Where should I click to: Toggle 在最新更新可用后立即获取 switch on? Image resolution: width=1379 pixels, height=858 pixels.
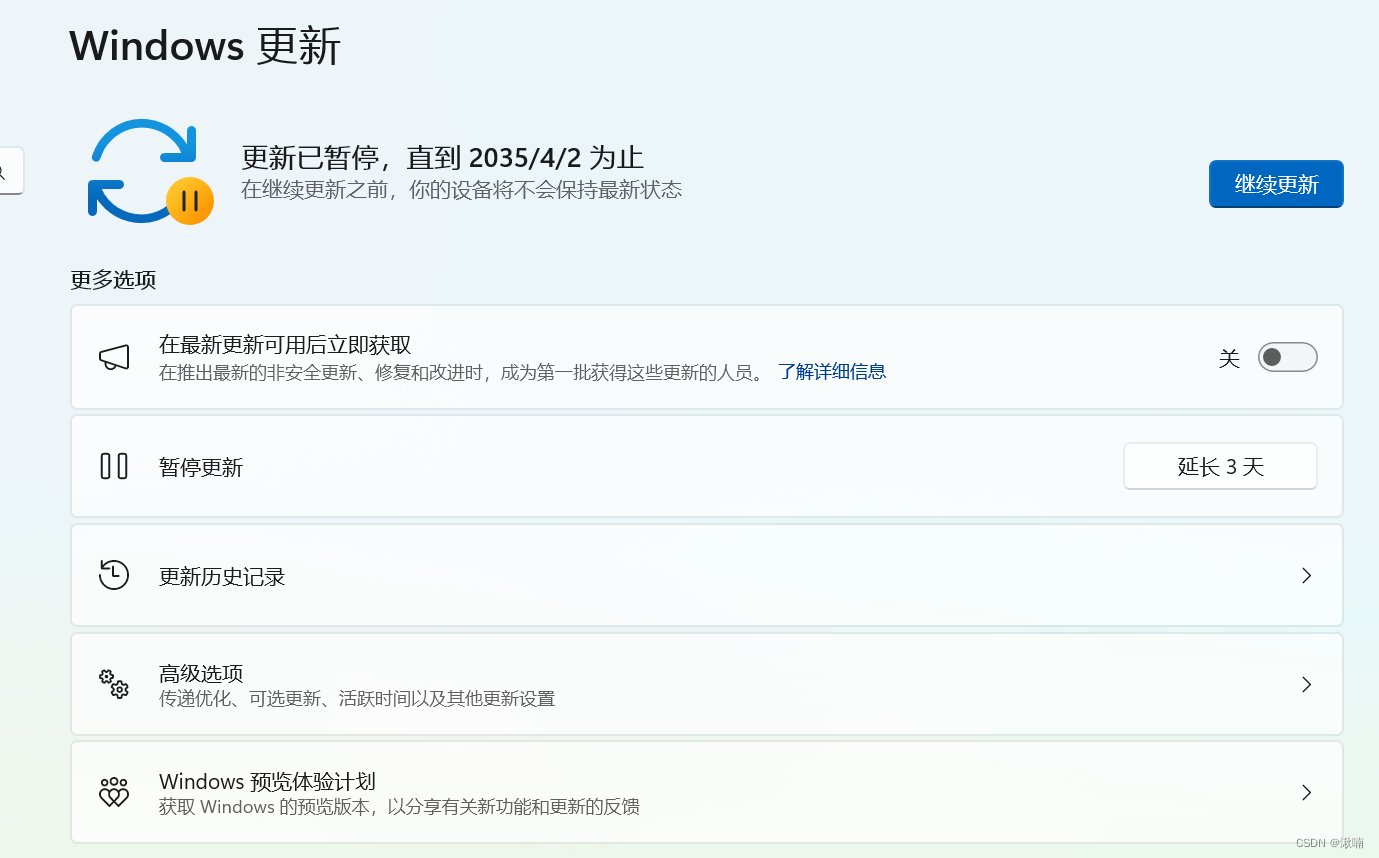[1287, 357]
